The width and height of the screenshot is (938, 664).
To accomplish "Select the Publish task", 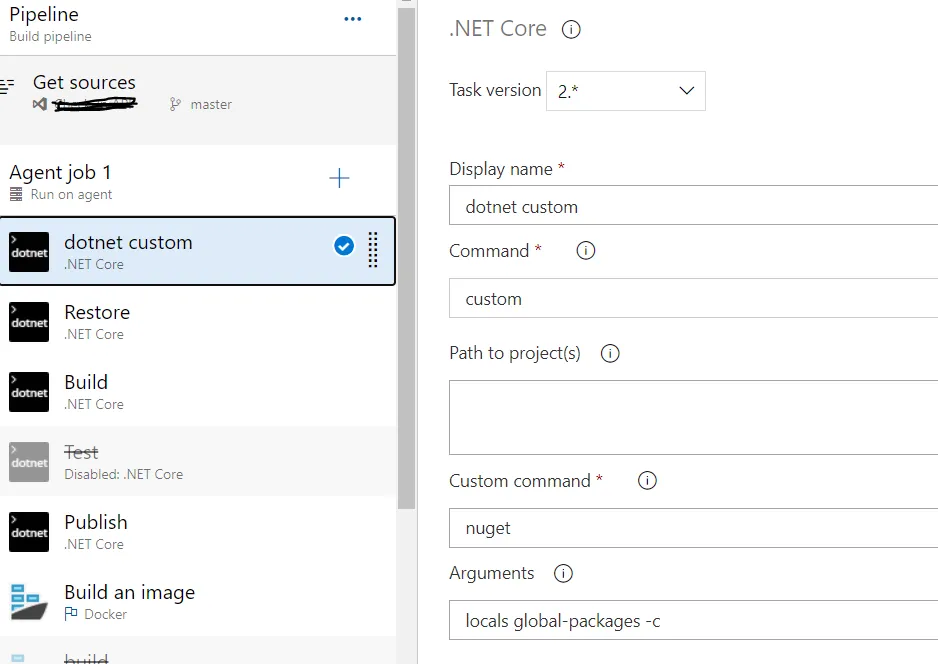I will [96, 532].
